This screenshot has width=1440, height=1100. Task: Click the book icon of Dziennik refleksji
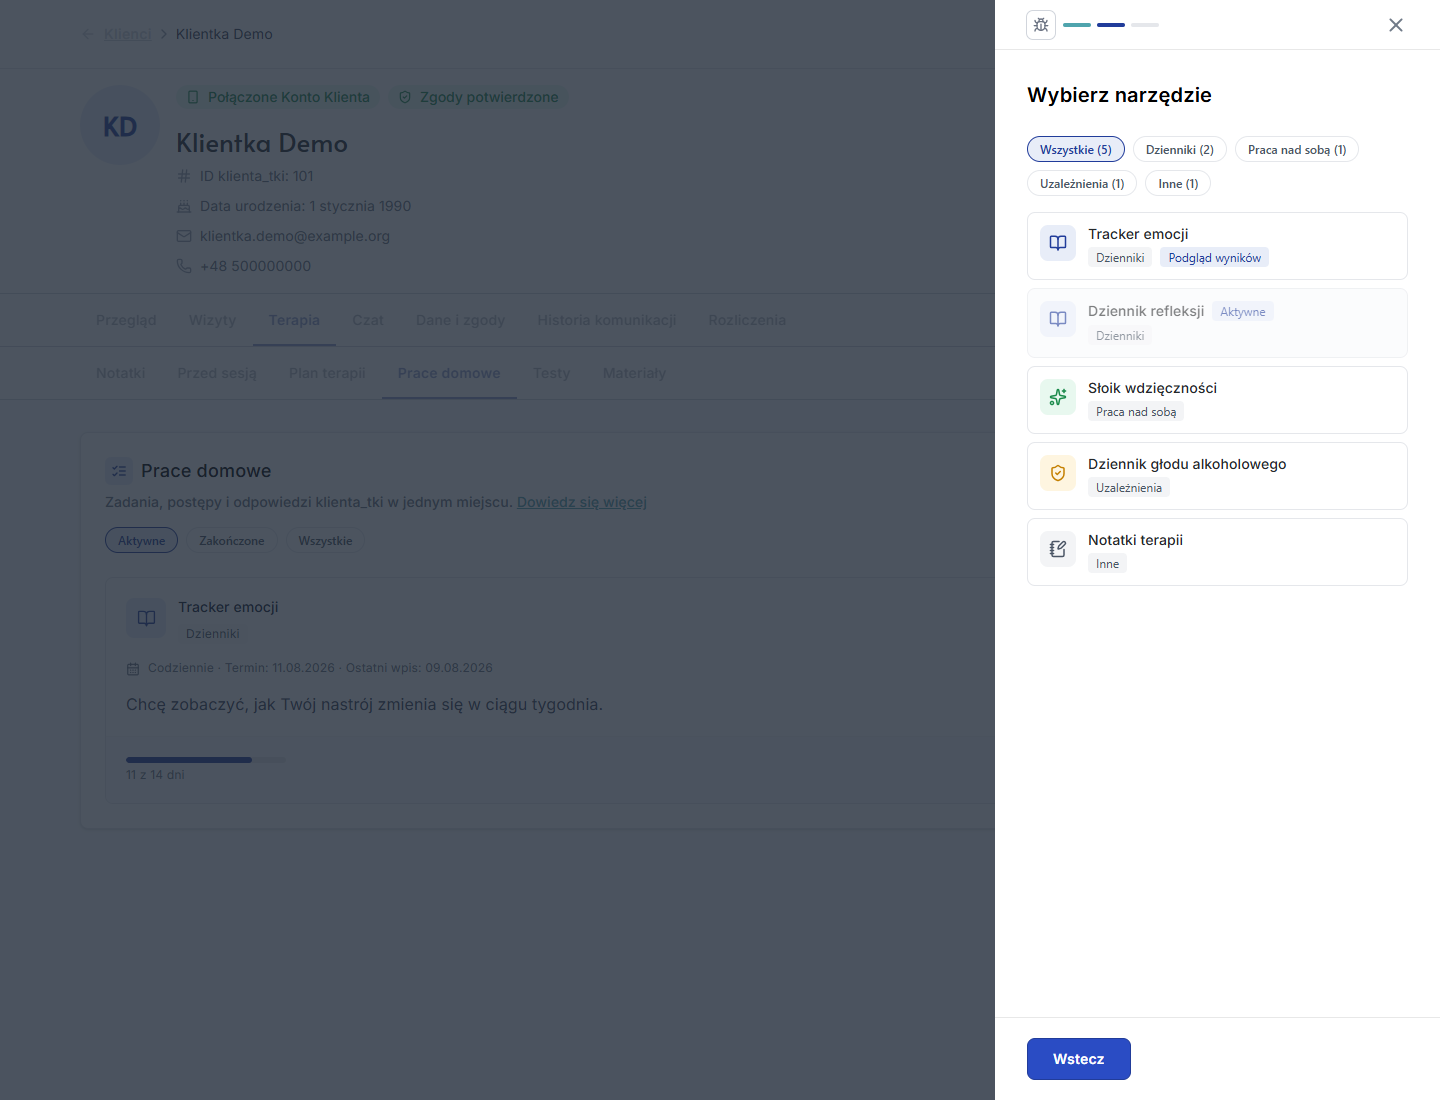[1058, 319]
